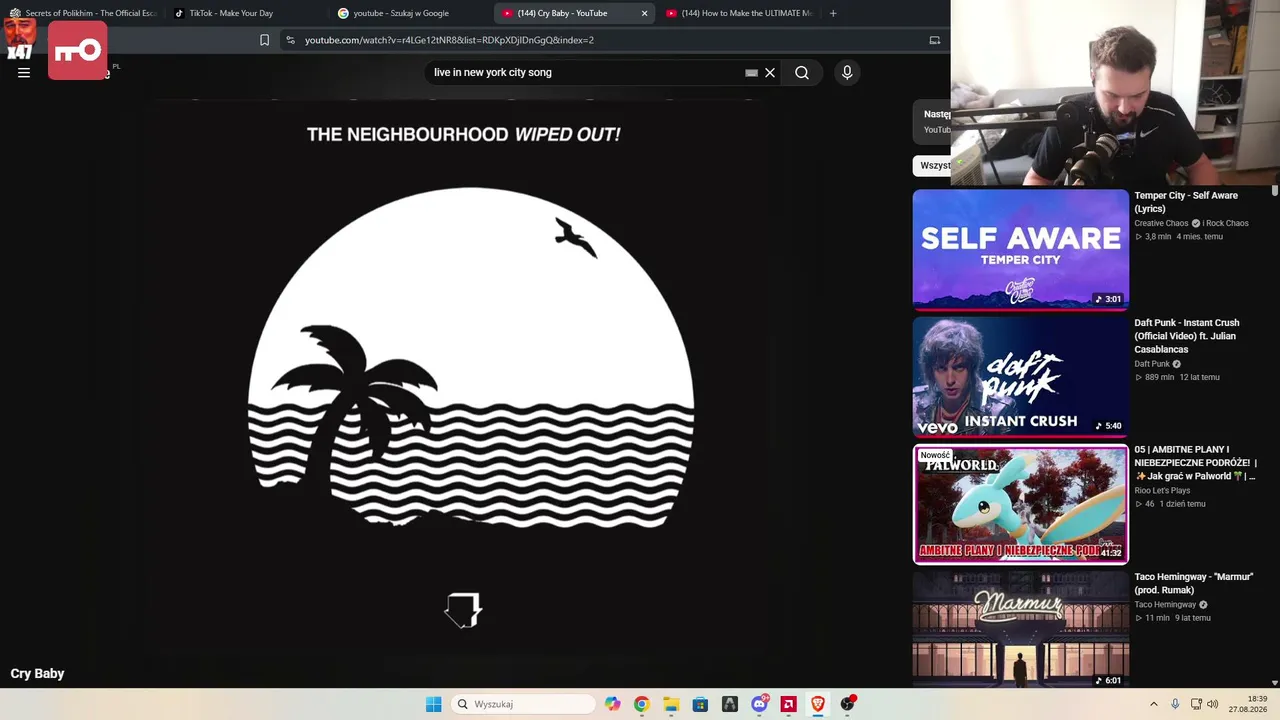Open the Temper City Self Aware thumbnail
This screenshot has width=1280, height=720.
(1020, 250)
